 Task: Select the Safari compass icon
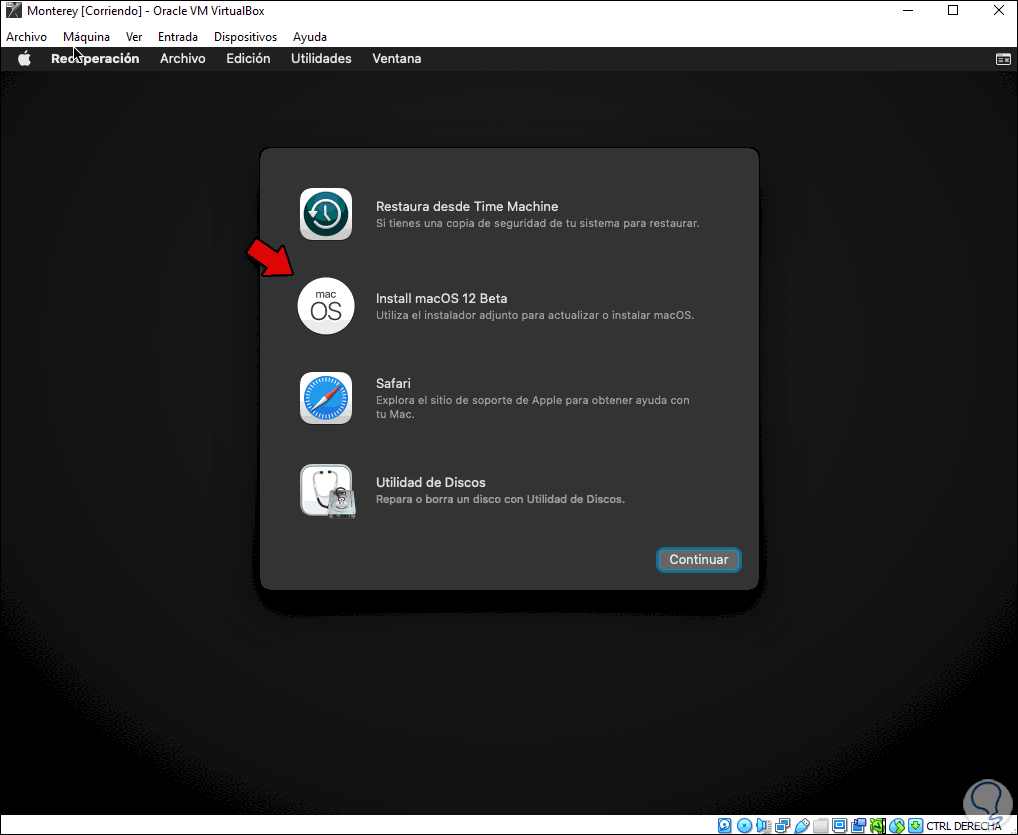(326, 398)
